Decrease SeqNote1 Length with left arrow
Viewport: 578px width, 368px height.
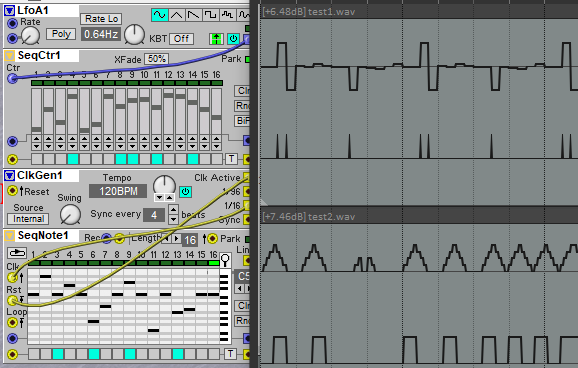click(x=167, y=239)
